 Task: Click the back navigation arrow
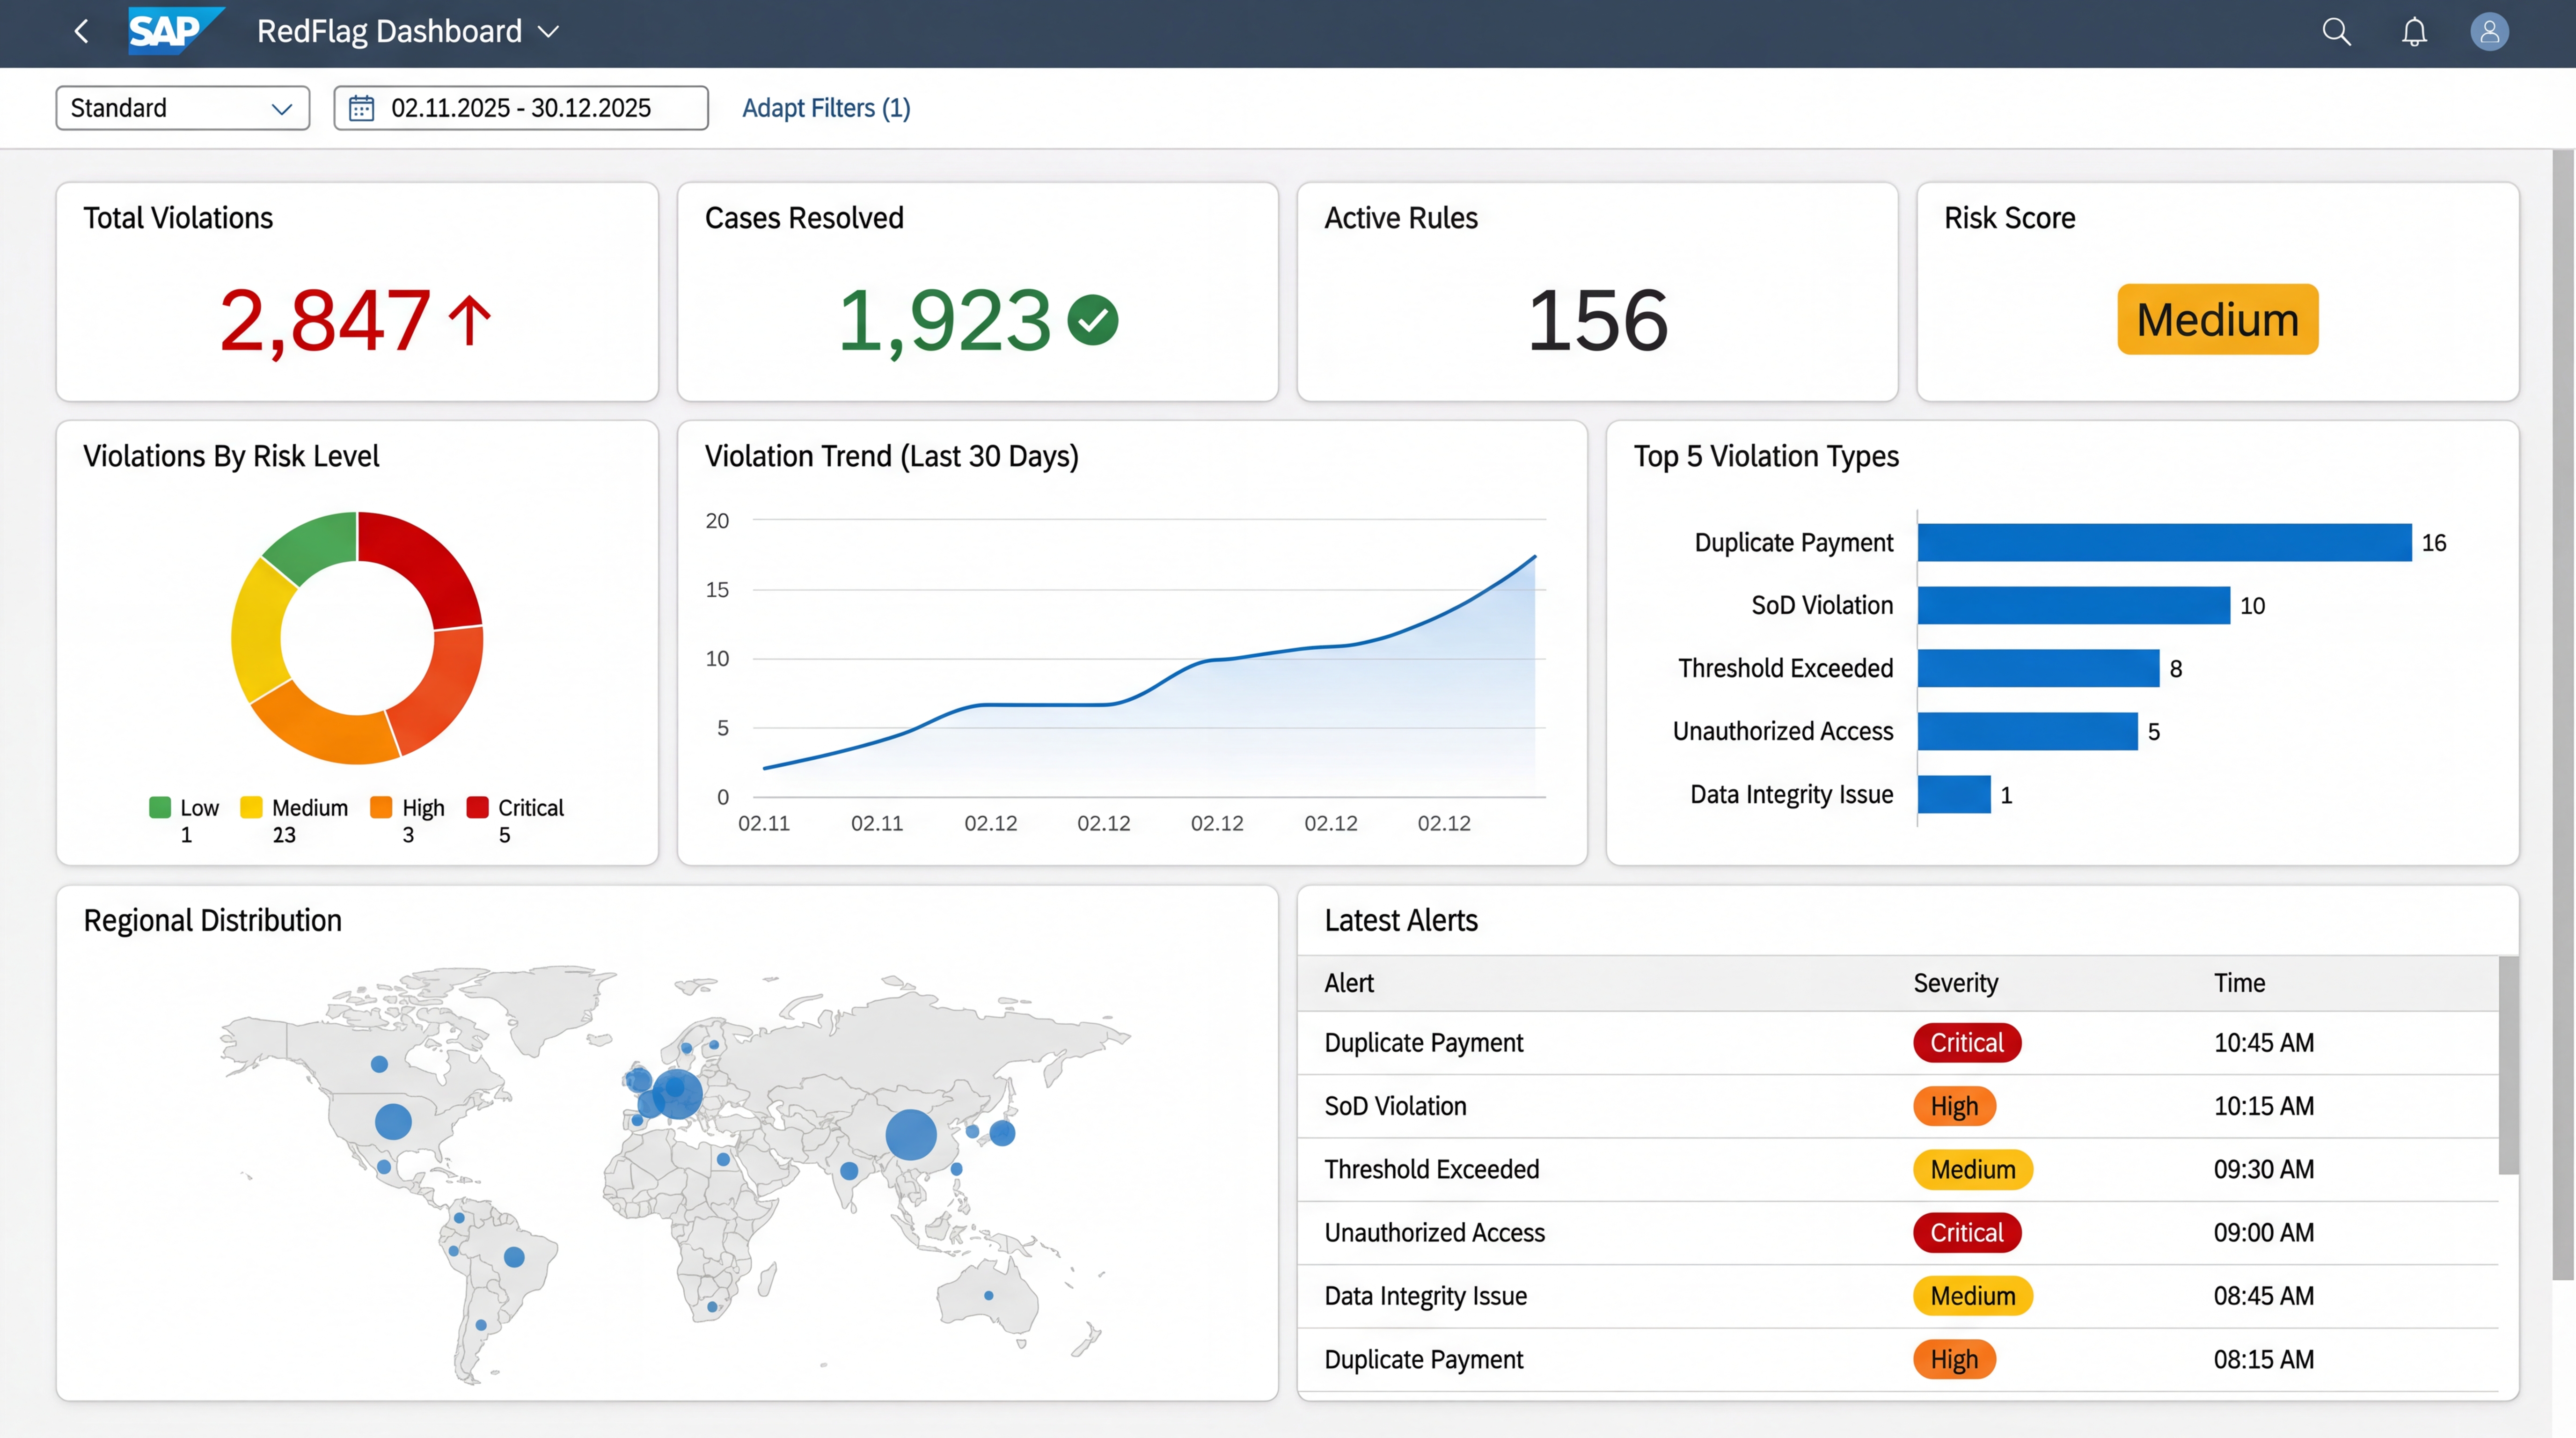[81, 31]
